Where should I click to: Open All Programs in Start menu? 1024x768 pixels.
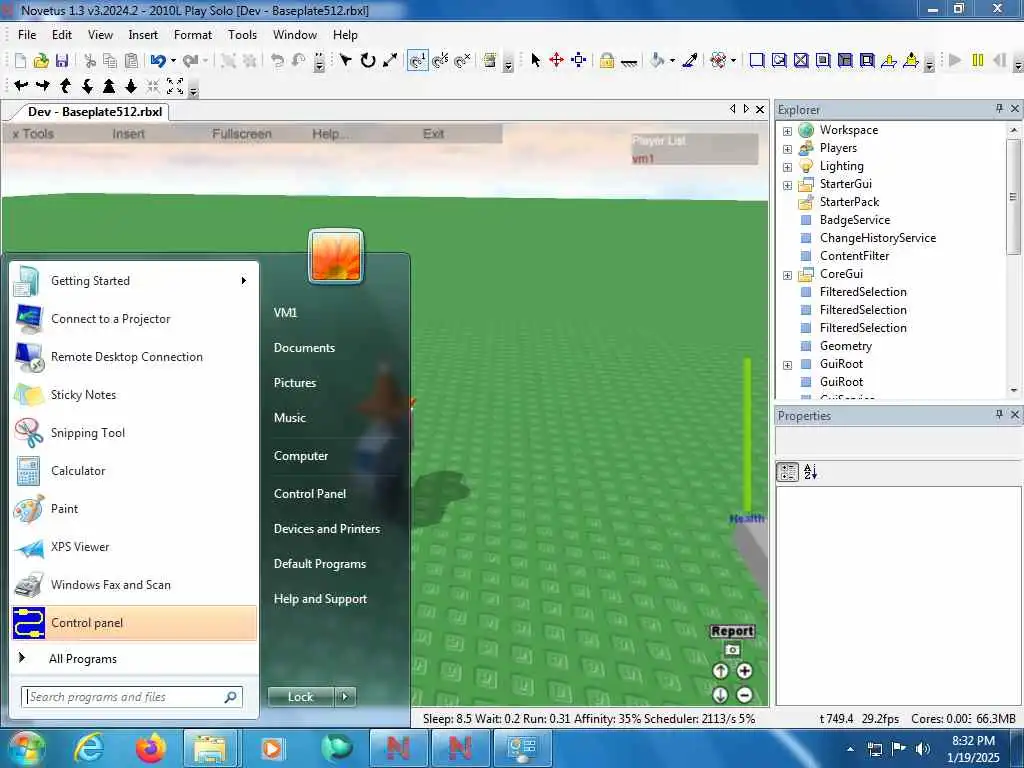[x=83, y=658]
